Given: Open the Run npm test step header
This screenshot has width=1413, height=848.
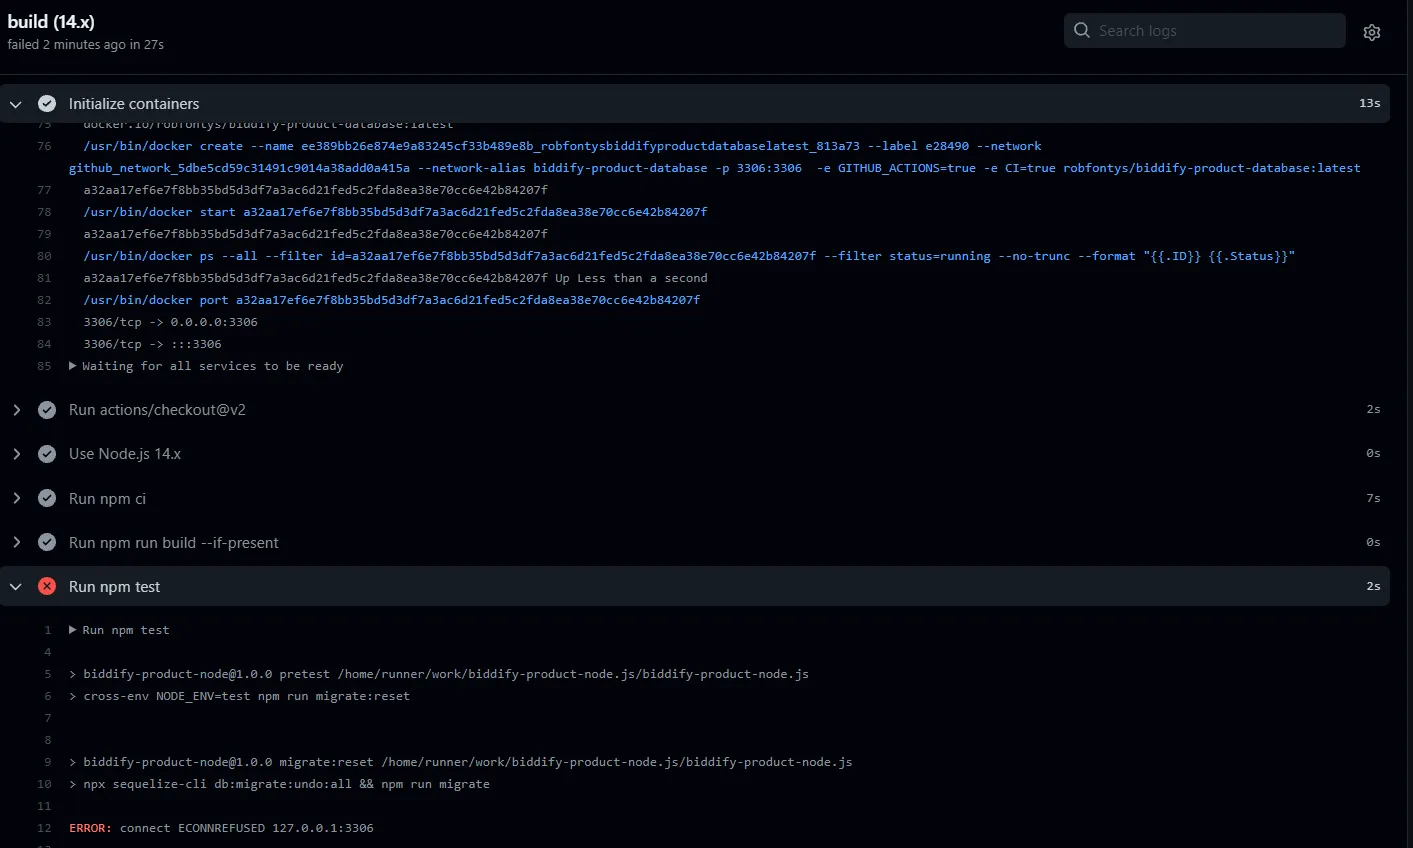Looking at the screenshot, I should click(695, 586).
